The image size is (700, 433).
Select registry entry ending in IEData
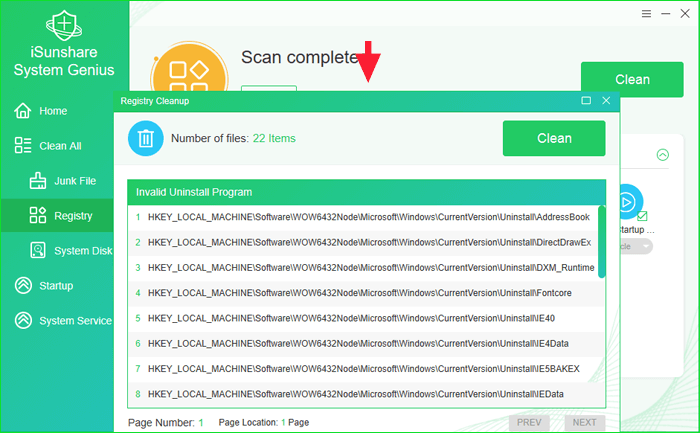point(367,394)
